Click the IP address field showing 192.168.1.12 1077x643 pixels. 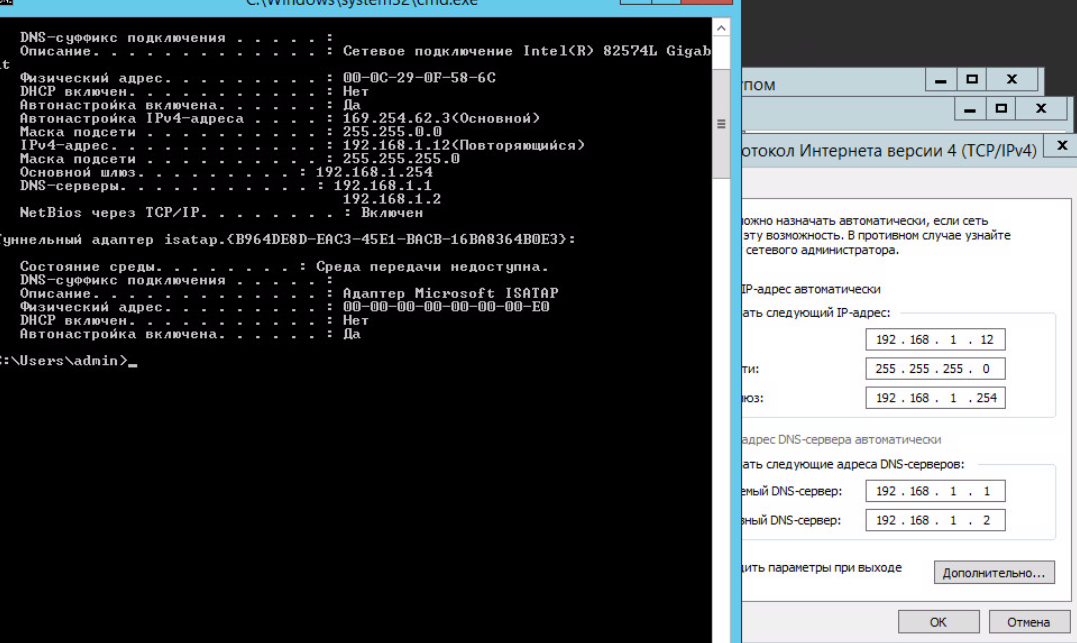[935, 339]
